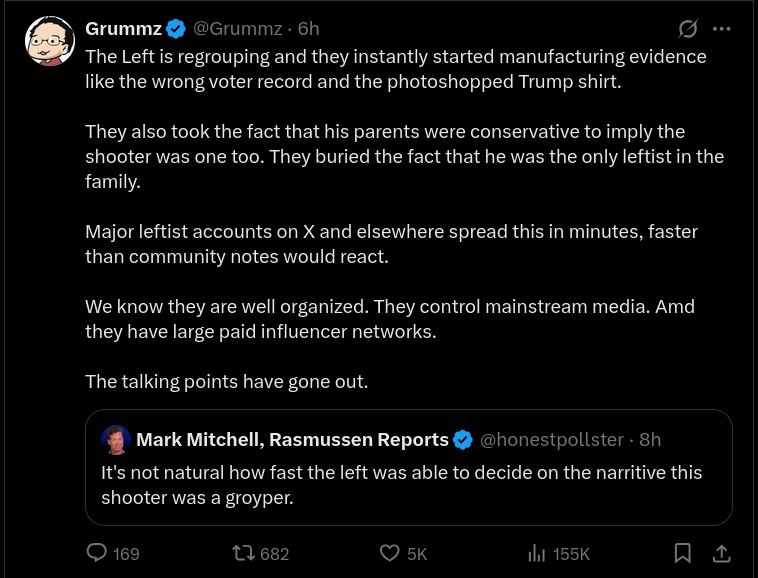Click the 155K views count
This screenshot has height=578, width=758.
pyautogui.click(x=571, y=554)
